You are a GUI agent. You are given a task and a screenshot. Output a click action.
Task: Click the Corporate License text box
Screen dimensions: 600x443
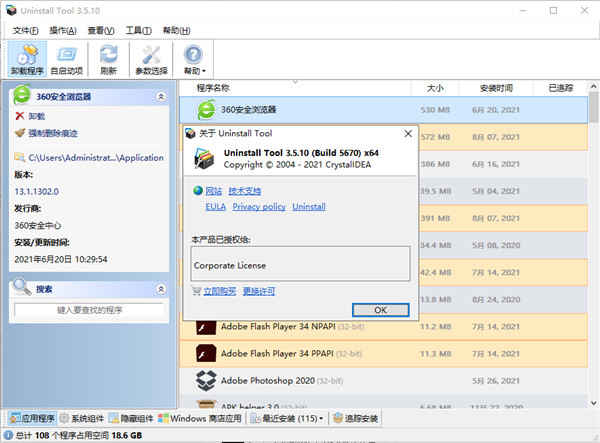[300, 264]
